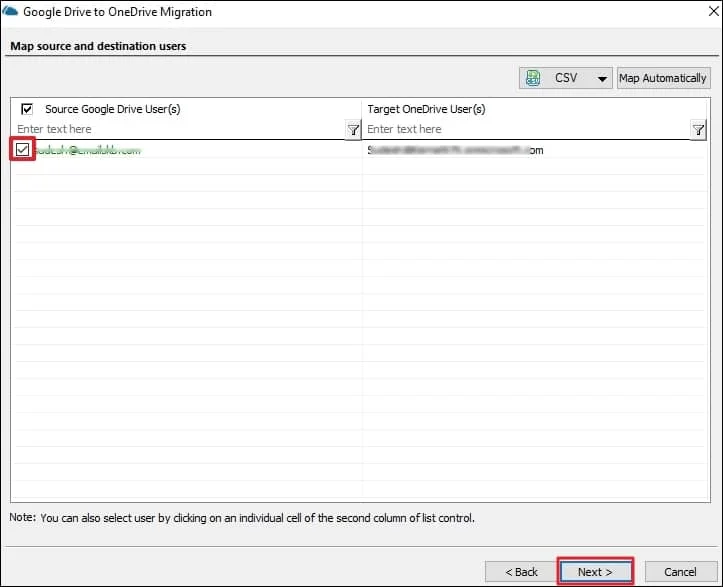Toggle the select-all Source Google Drive User(s) checkbox
The image size is (723, 587).
point(27,109)
